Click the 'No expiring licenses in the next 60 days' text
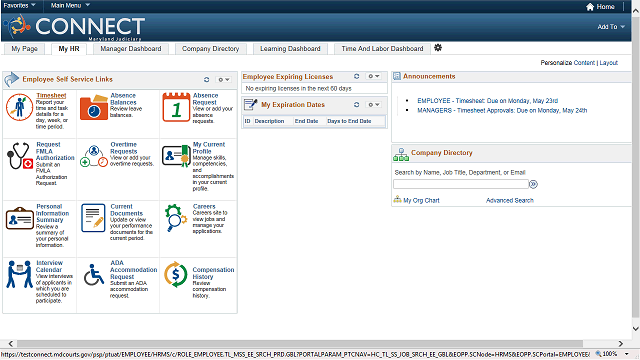Image resolution: width=640 pixels, height=360 pixels. pos(298,88)
